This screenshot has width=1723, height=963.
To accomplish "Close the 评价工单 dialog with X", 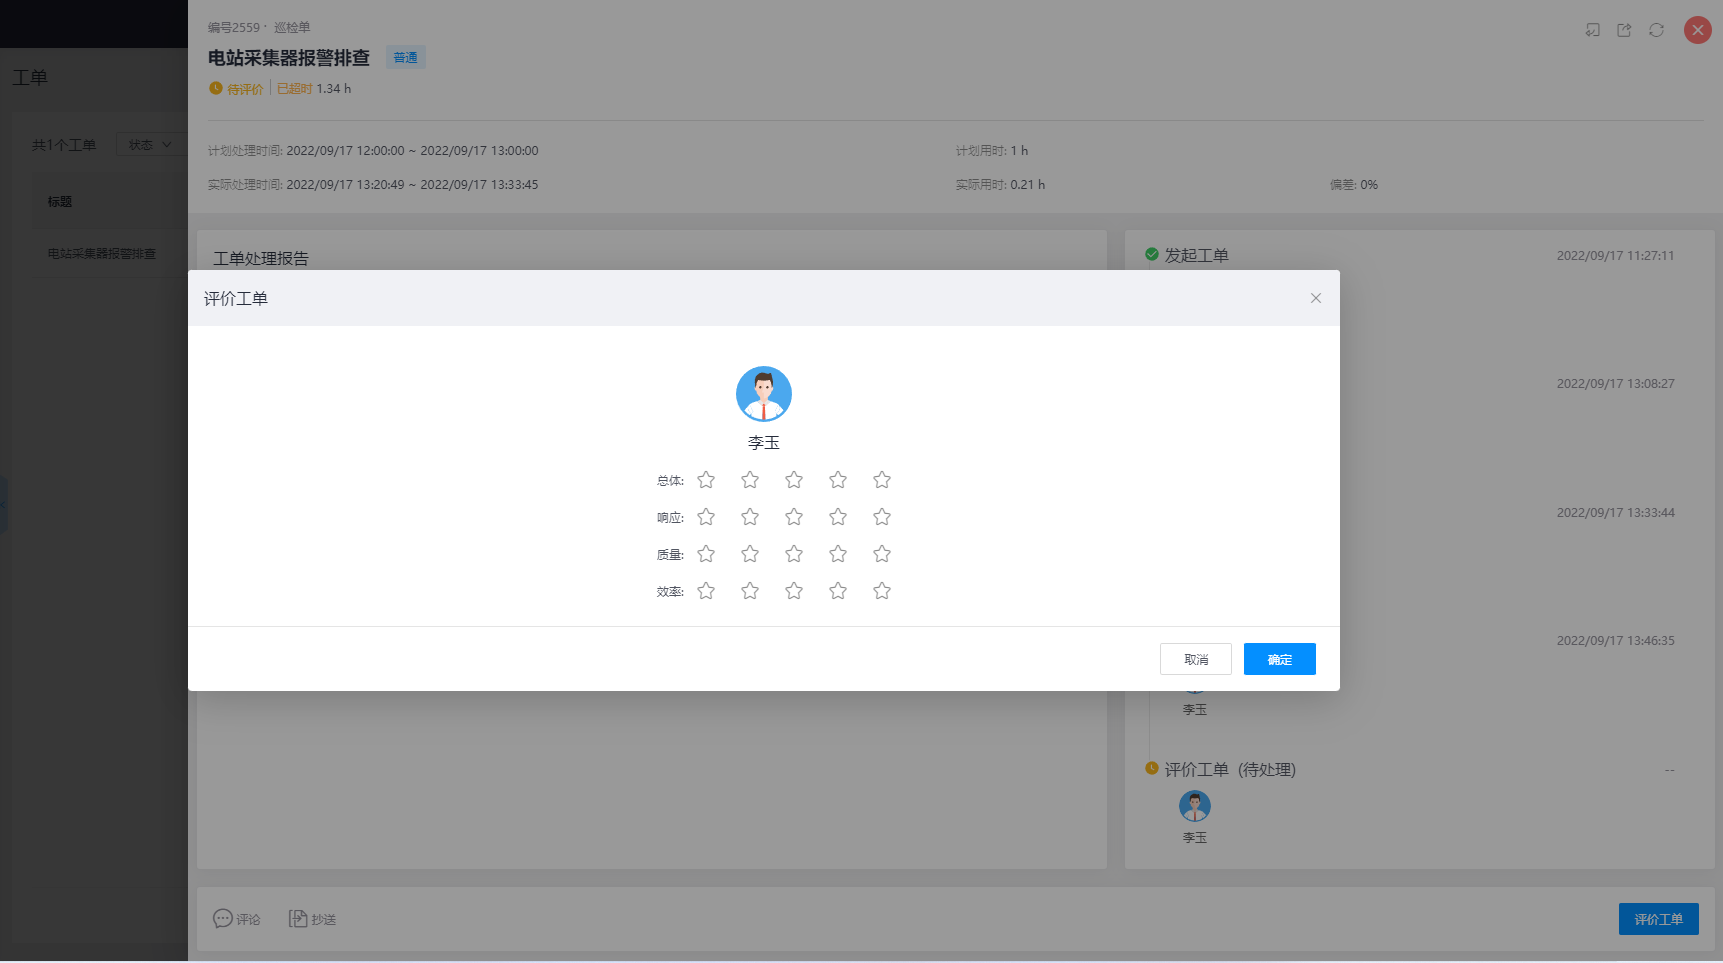I will pos(1315,298).
